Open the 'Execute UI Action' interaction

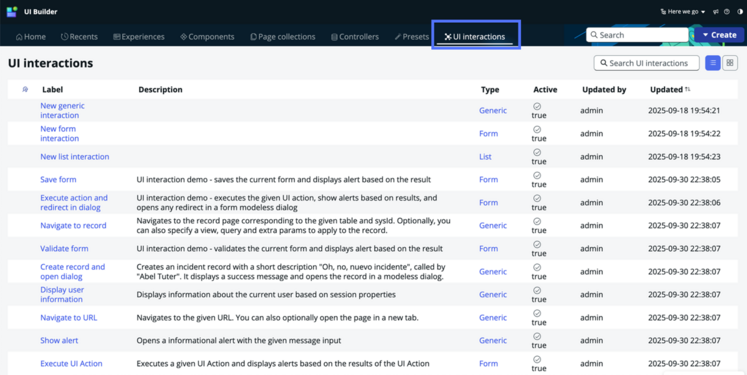point(71,364)
